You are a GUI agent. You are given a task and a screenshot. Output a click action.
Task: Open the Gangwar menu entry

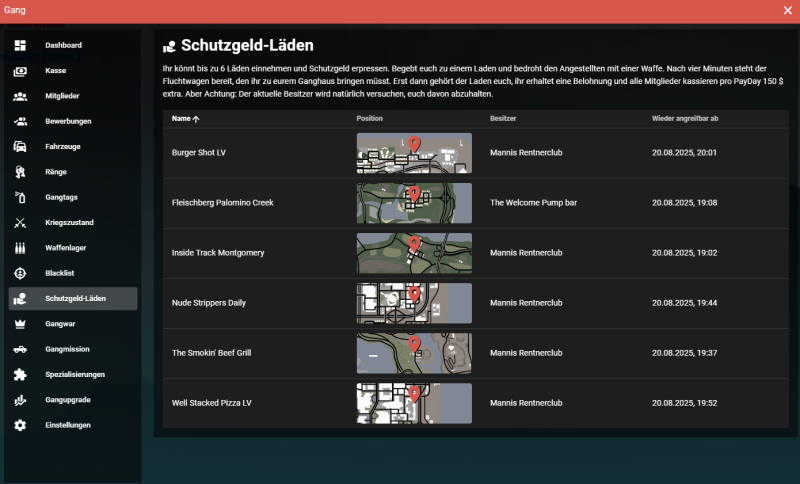[x=73, y=324]
